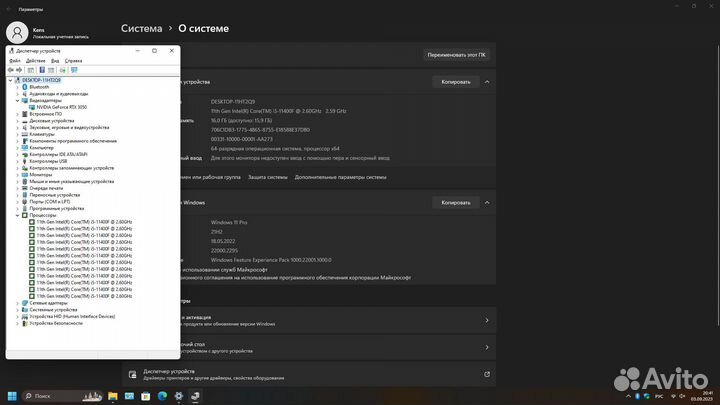
Task: Open Microsoft Store from taskbar
Action: (x=146, y=396)
